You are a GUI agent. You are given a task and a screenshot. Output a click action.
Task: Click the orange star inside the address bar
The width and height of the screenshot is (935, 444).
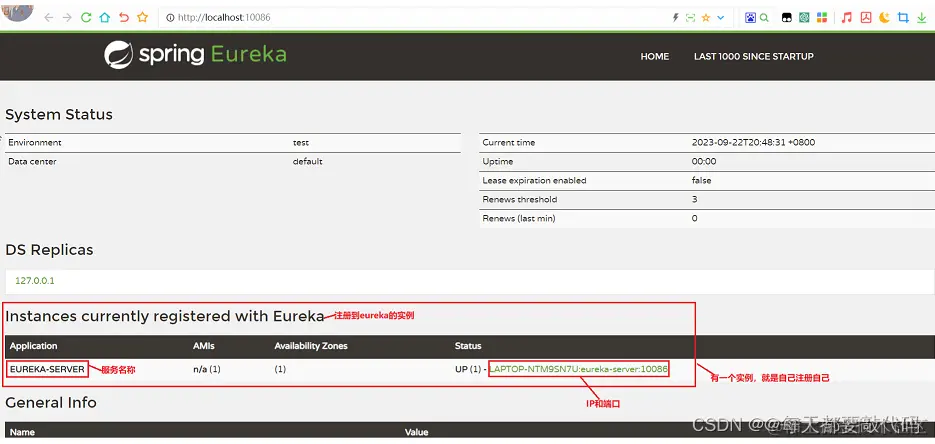coord(706,18)
